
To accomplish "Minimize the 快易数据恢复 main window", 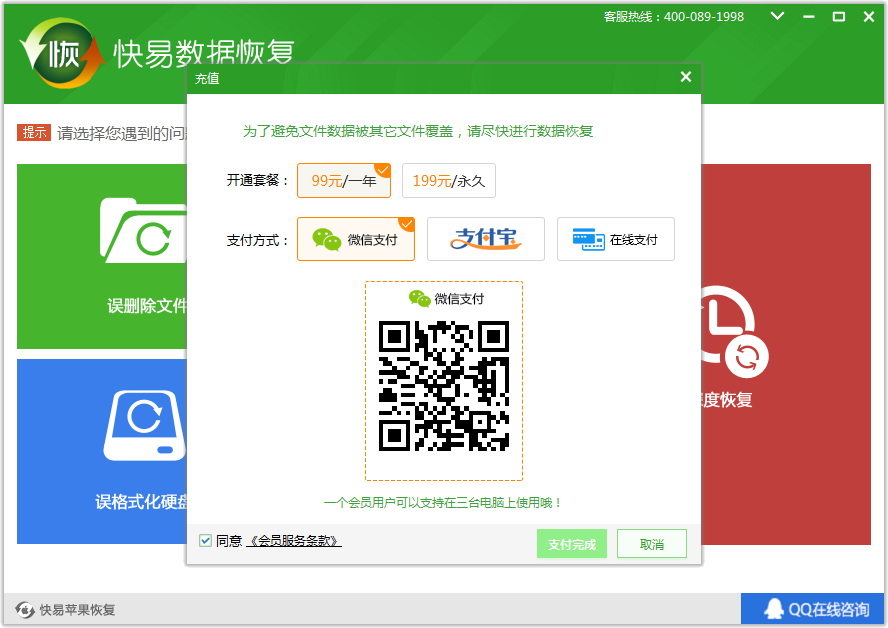I will pyautogui.click(x=808, y=17).
